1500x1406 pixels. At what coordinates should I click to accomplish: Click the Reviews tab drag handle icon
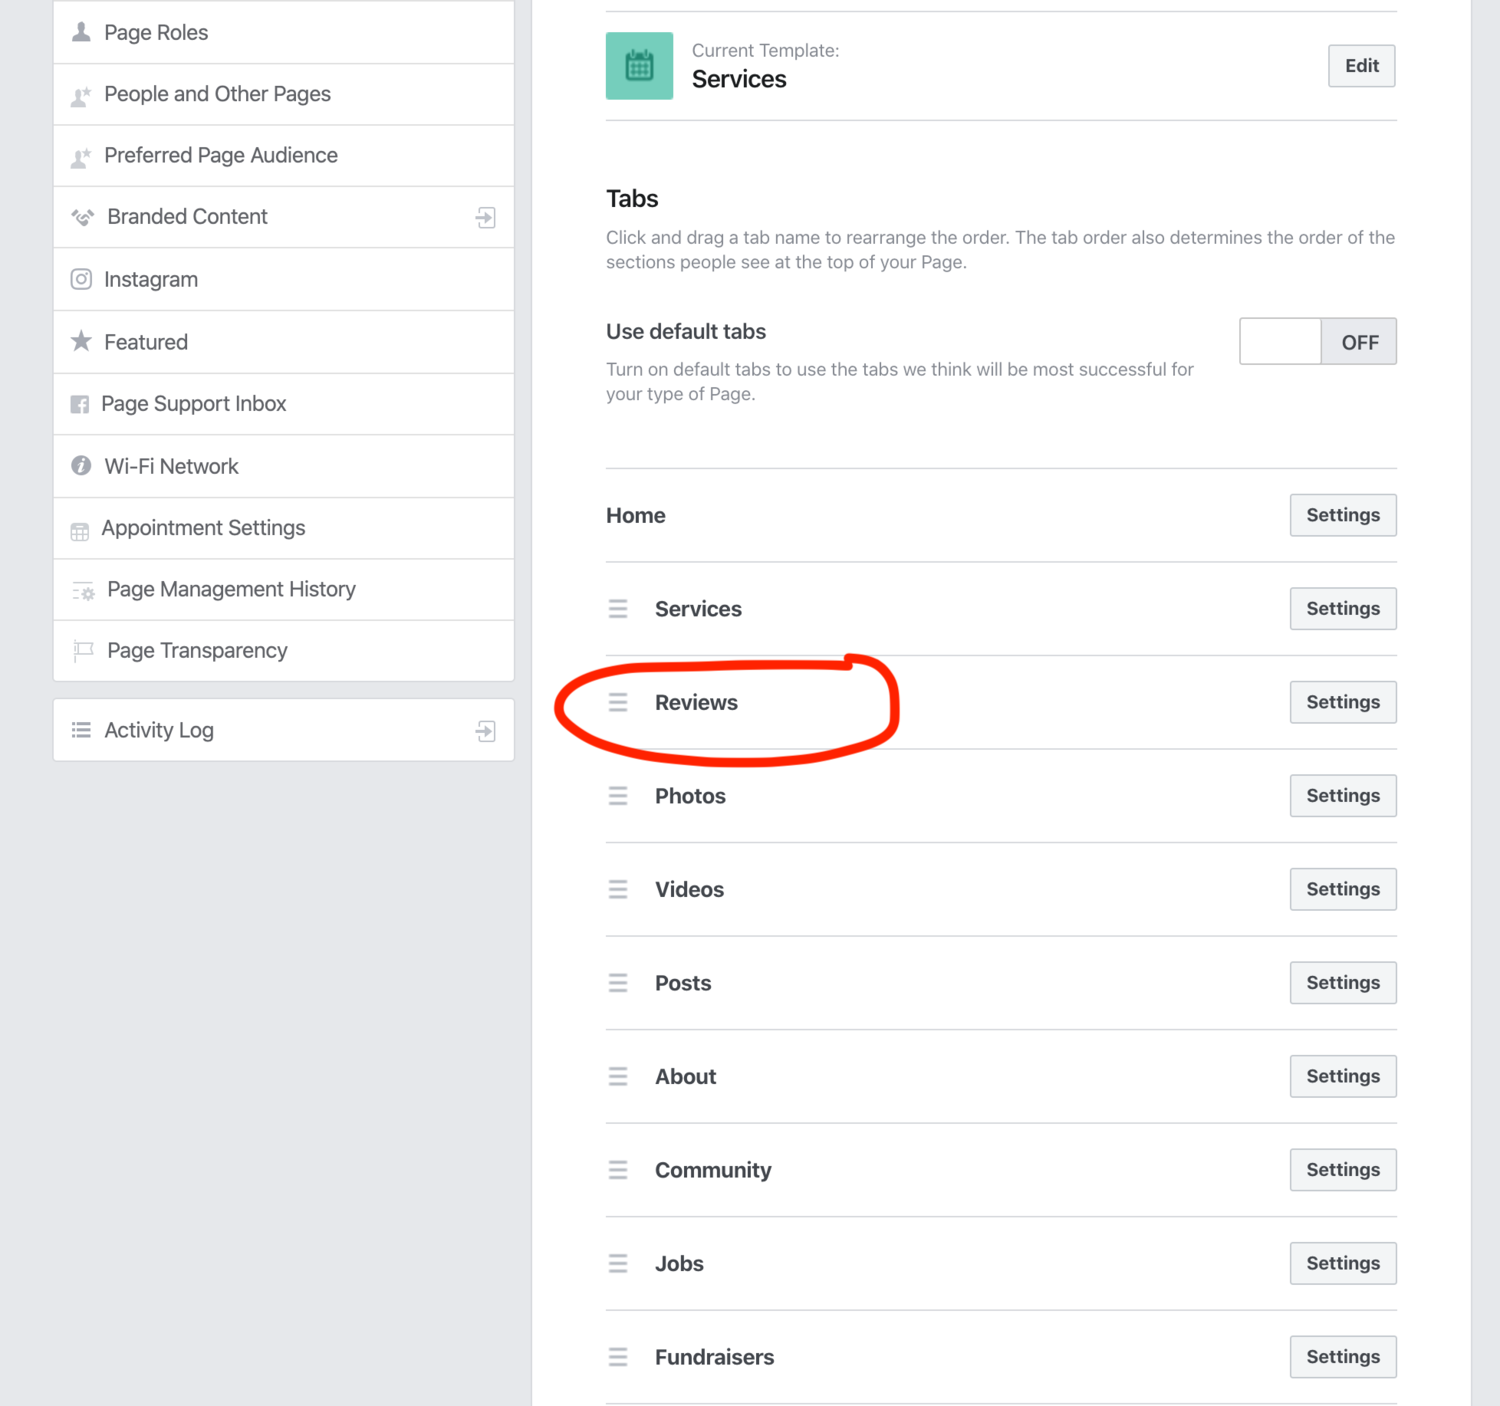point(618,702)
